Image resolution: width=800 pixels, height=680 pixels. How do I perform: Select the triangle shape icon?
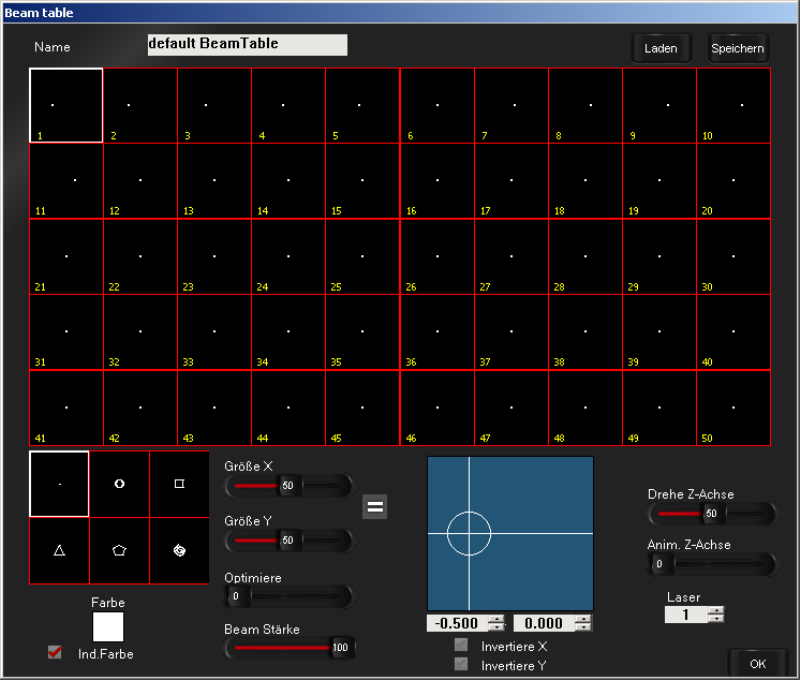59,550
